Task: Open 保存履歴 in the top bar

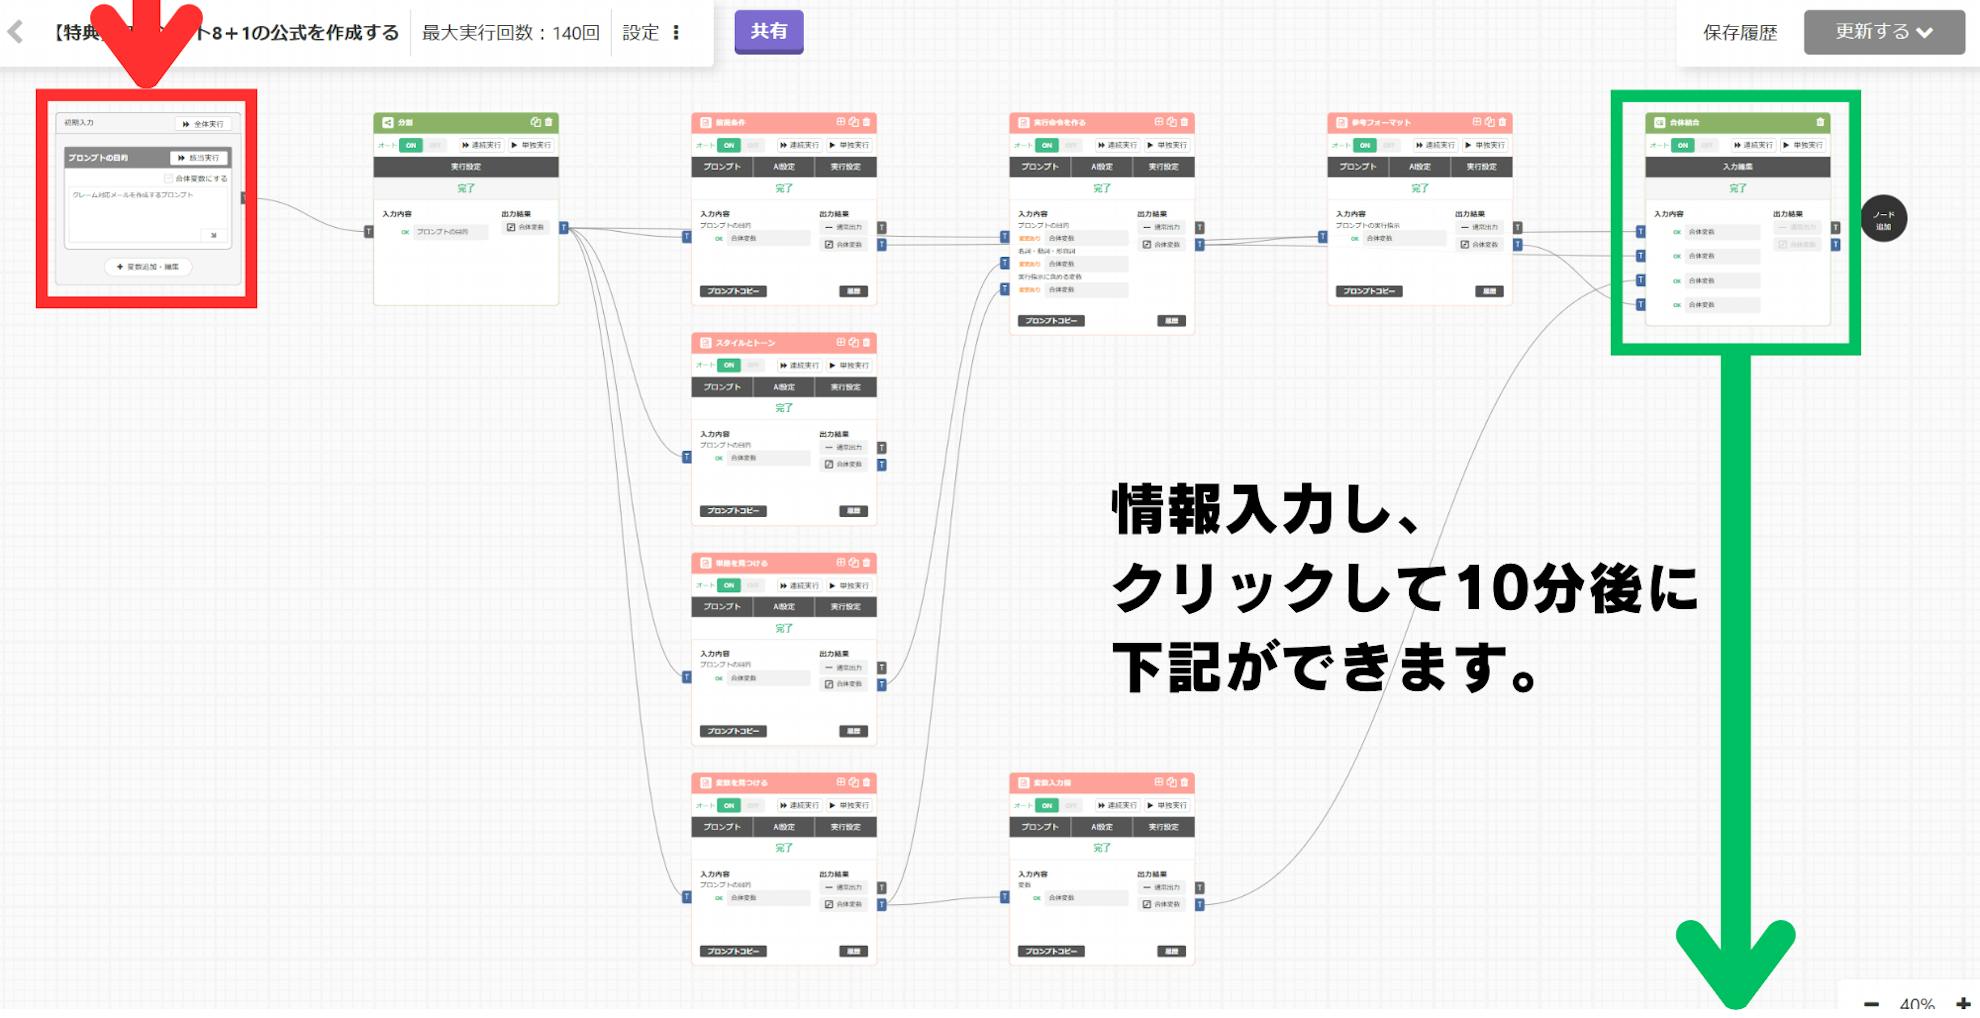Action: (x=1740, y=33)
